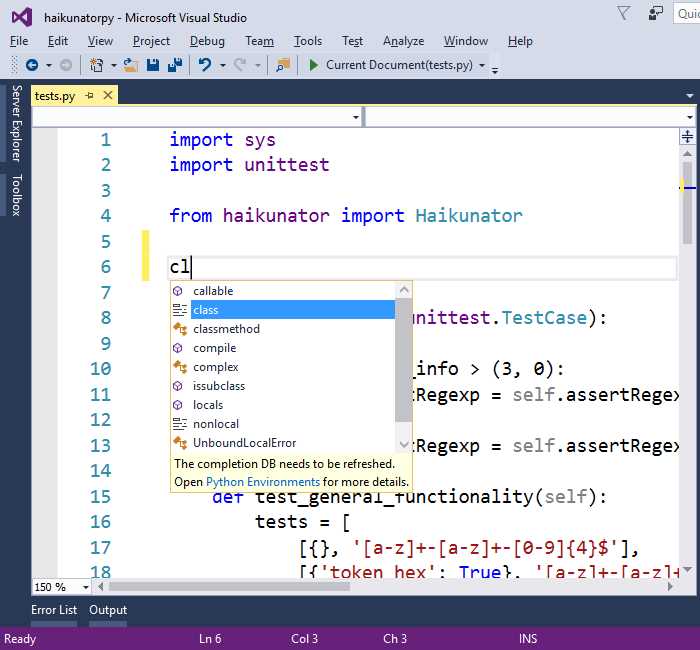The image size is (700, 650).
Task: Select classmethod in the completion list
Action: point(283,329)
